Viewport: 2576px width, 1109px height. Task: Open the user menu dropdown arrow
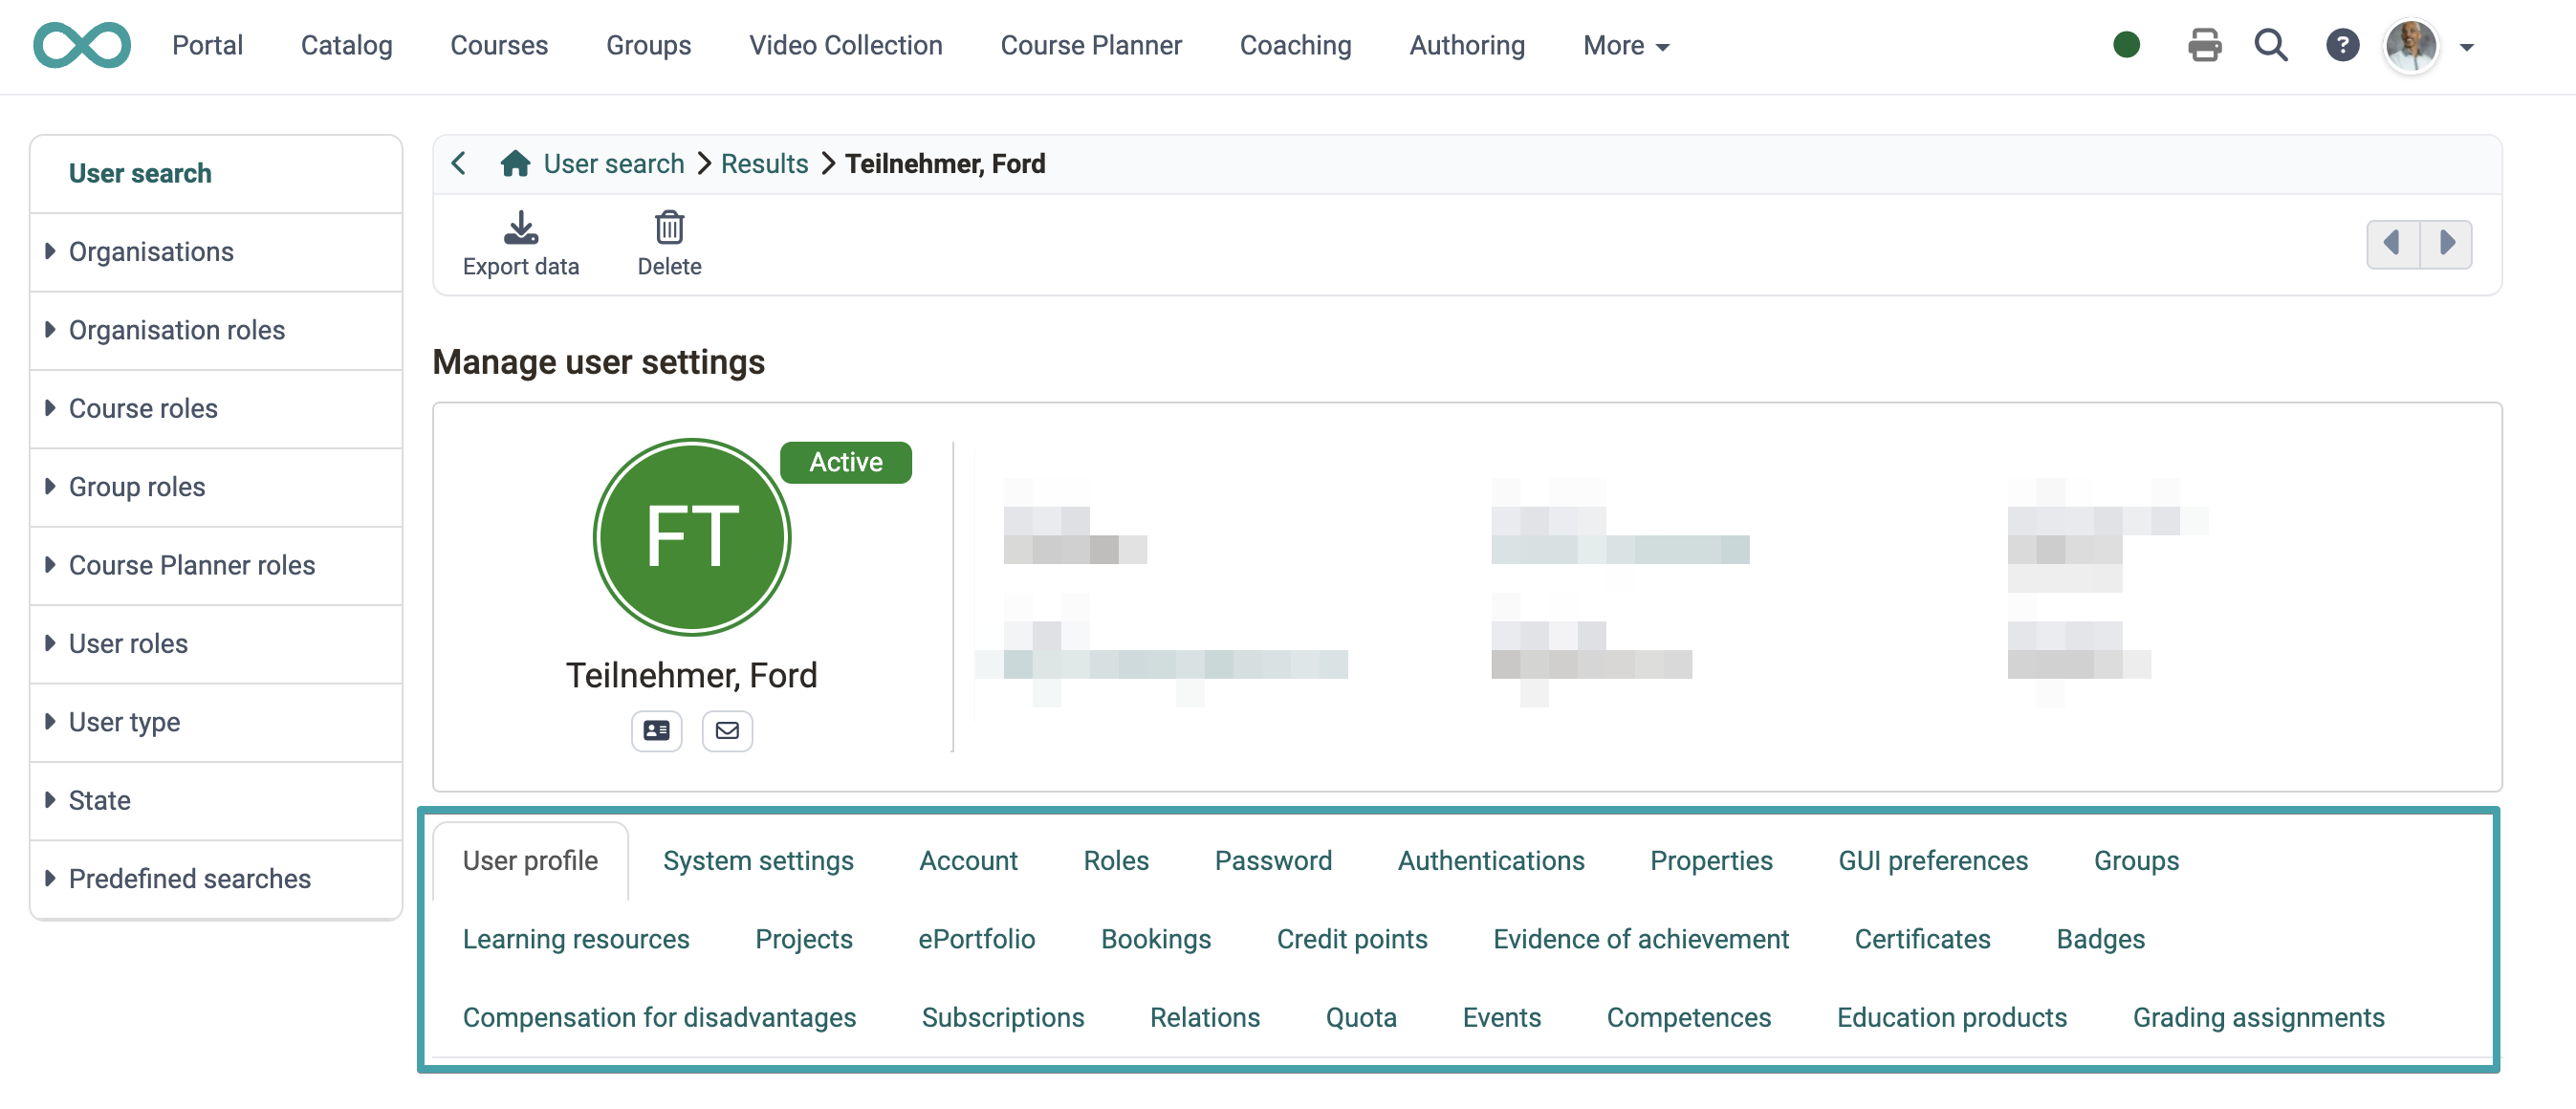point(2466,47)
